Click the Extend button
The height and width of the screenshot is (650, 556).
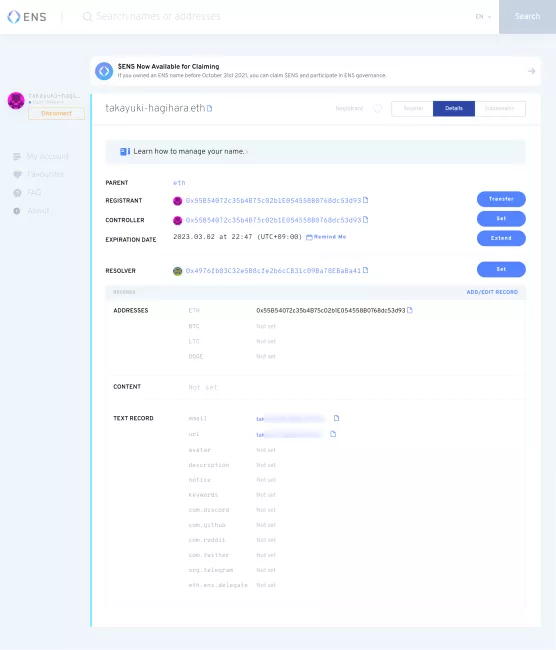(501, 238)
